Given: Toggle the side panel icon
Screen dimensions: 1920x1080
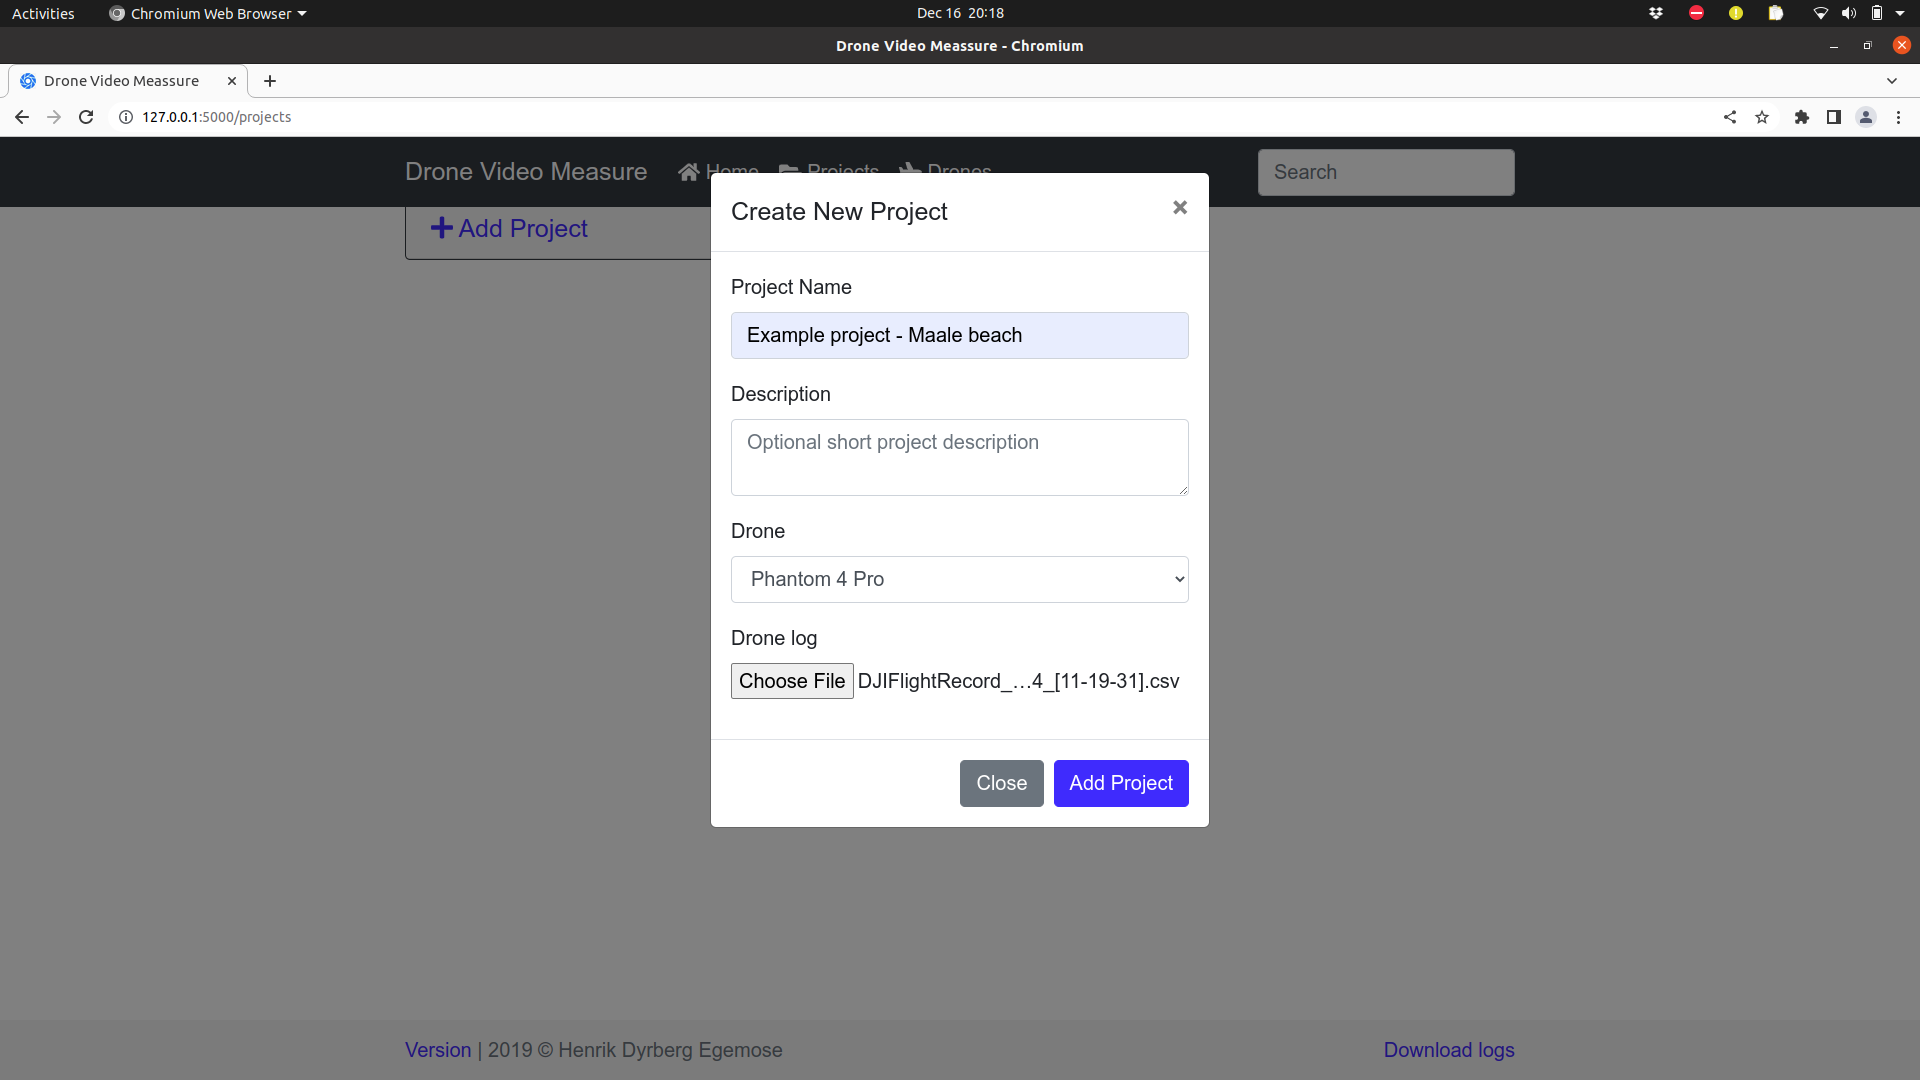Looking at the screenshot, I should click(x=1834, y=117).
